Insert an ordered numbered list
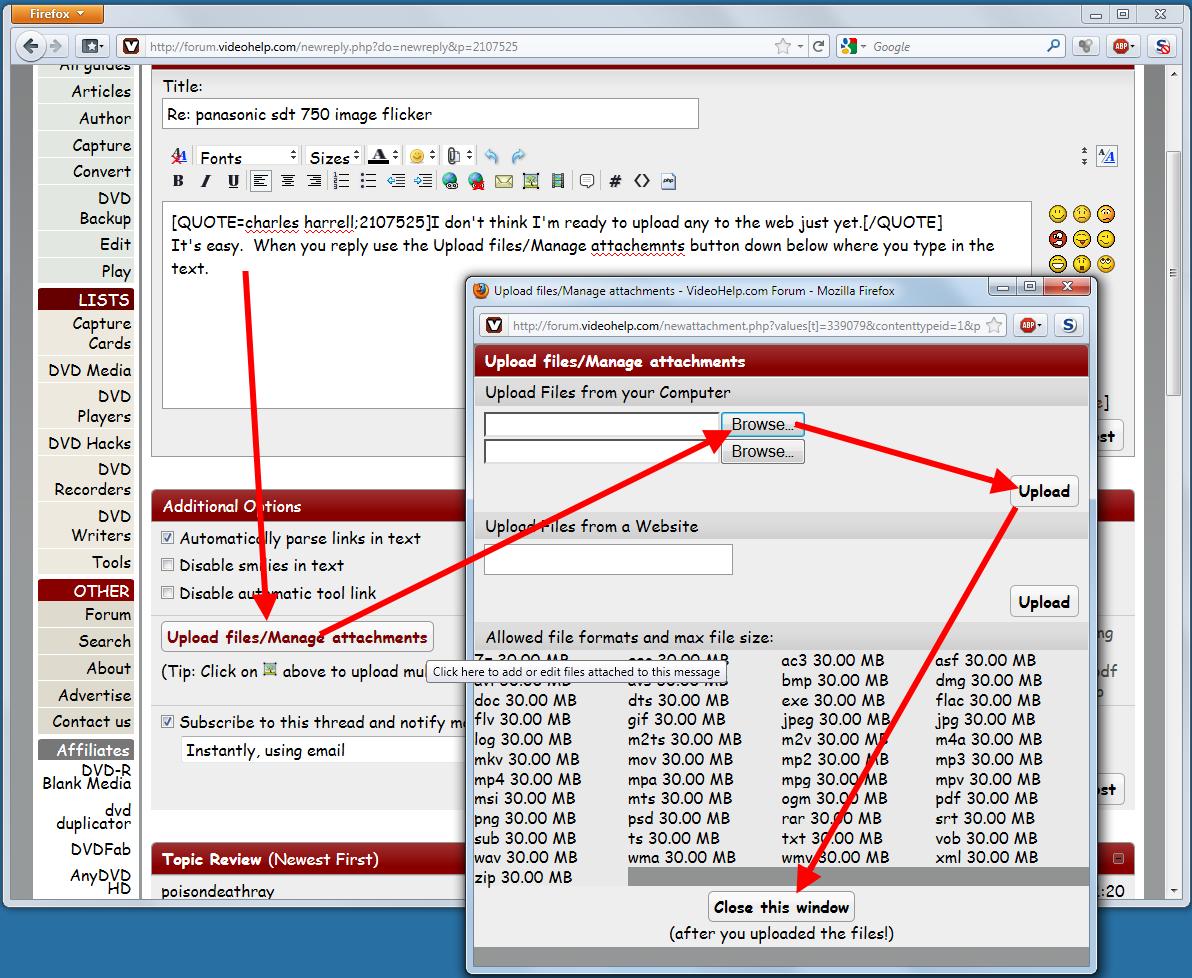Viewport: 1192px width, 978px height. click(x=341, y=181)
